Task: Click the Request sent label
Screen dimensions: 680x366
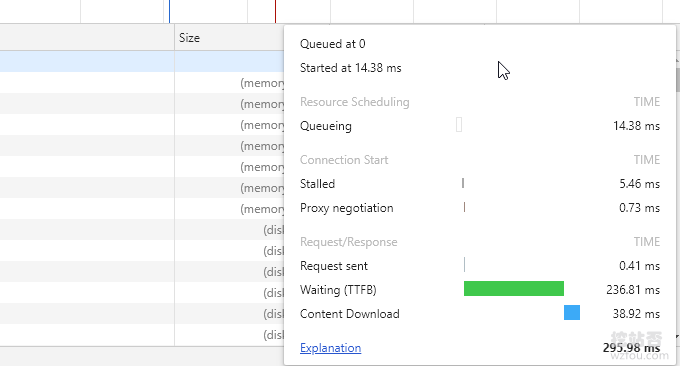Action: coord(333,266)
